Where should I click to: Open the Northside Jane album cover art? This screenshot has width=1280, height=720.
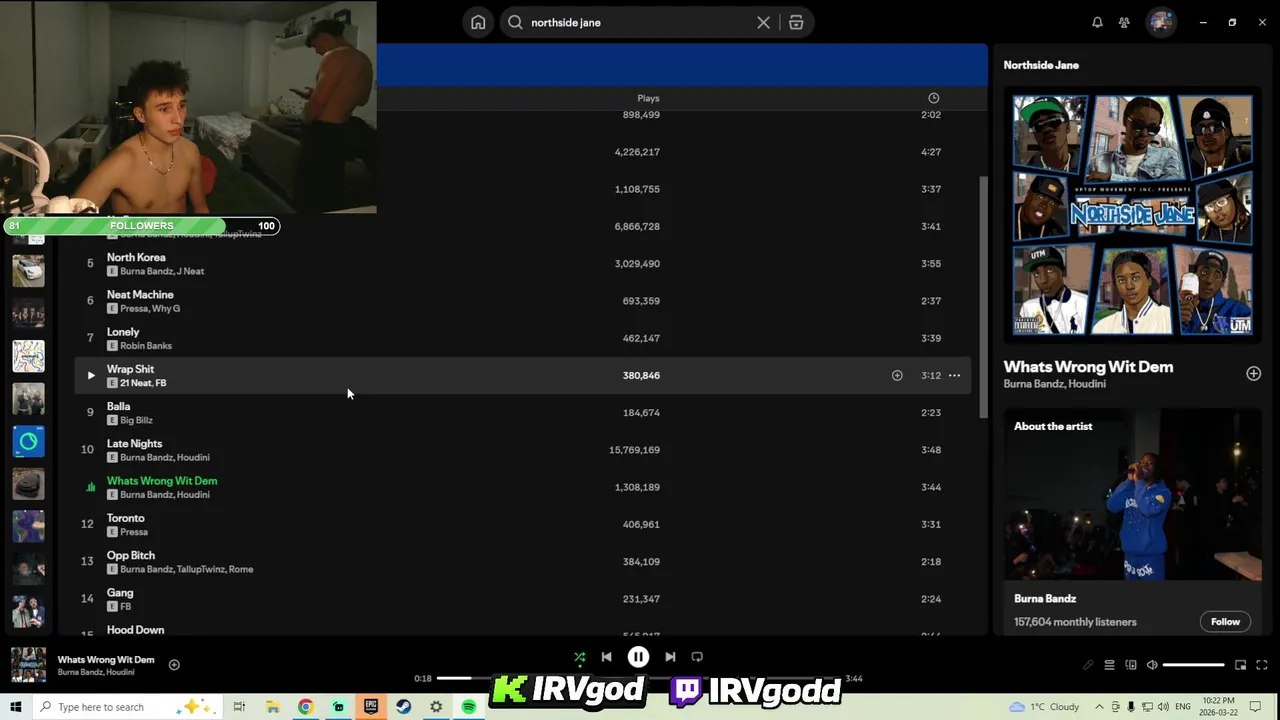point(1132,215)
